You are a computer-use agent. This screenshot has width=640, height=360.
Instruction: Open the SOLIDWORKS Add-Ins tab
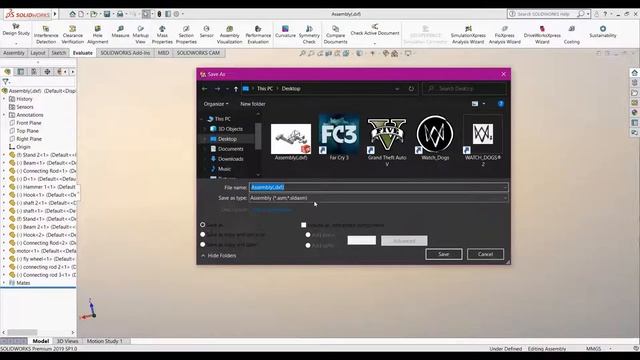[x=125, y=53]
